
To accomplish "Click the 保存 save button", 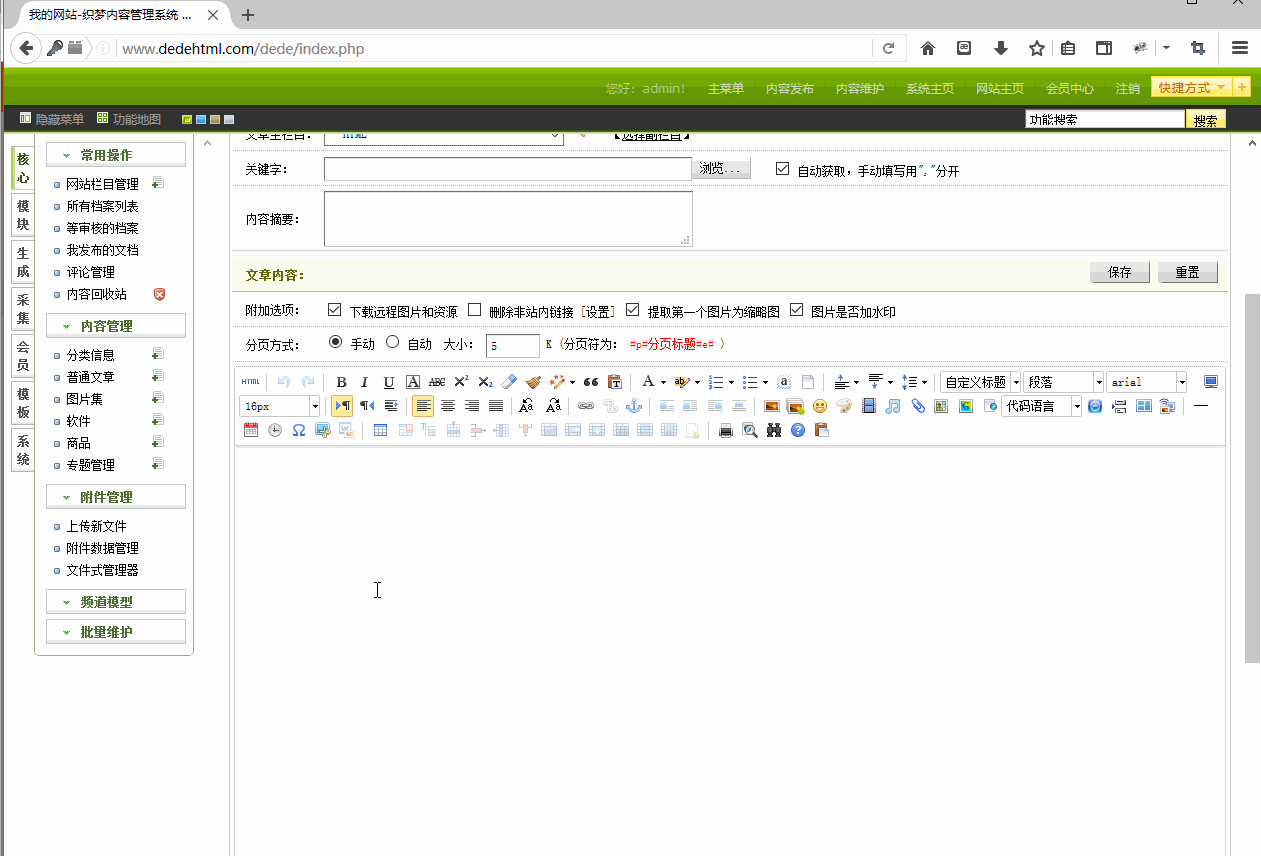I will point(1119,271).
